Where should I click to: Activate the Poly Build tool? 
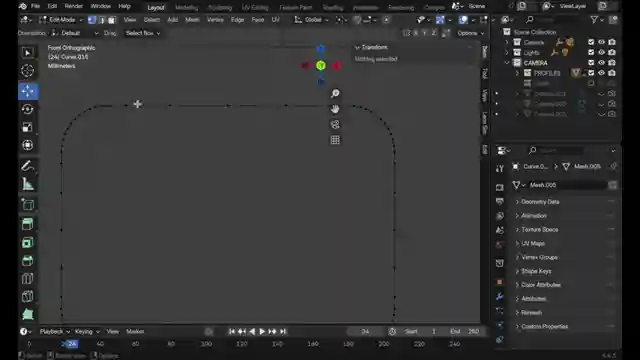27,314
